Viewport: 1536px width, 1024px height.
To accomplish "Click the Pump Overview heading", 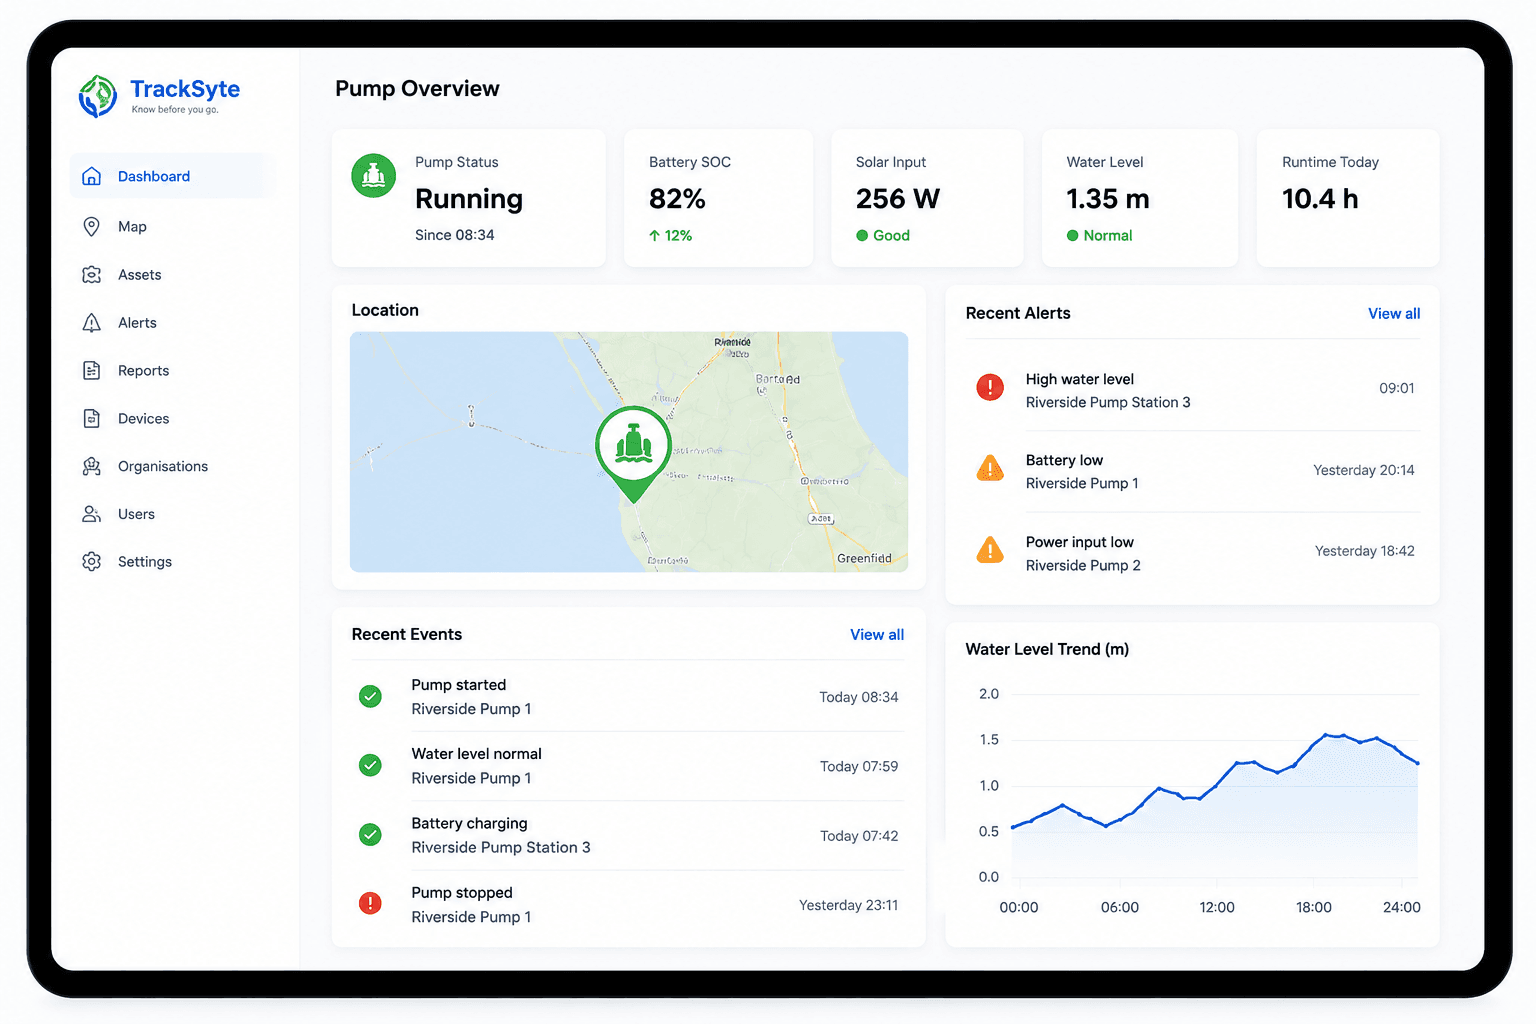I will 417,88.
